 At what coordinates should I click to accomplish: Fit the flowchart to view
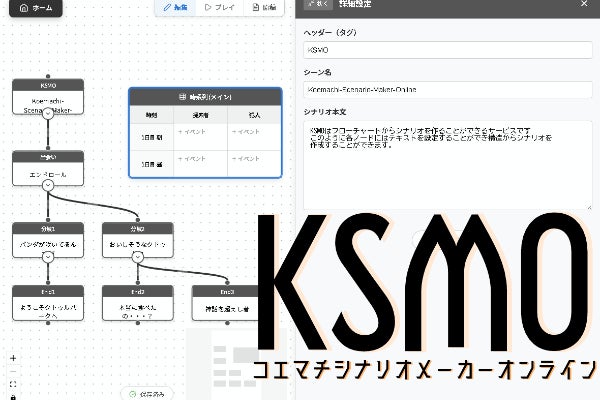click(13, 384)
